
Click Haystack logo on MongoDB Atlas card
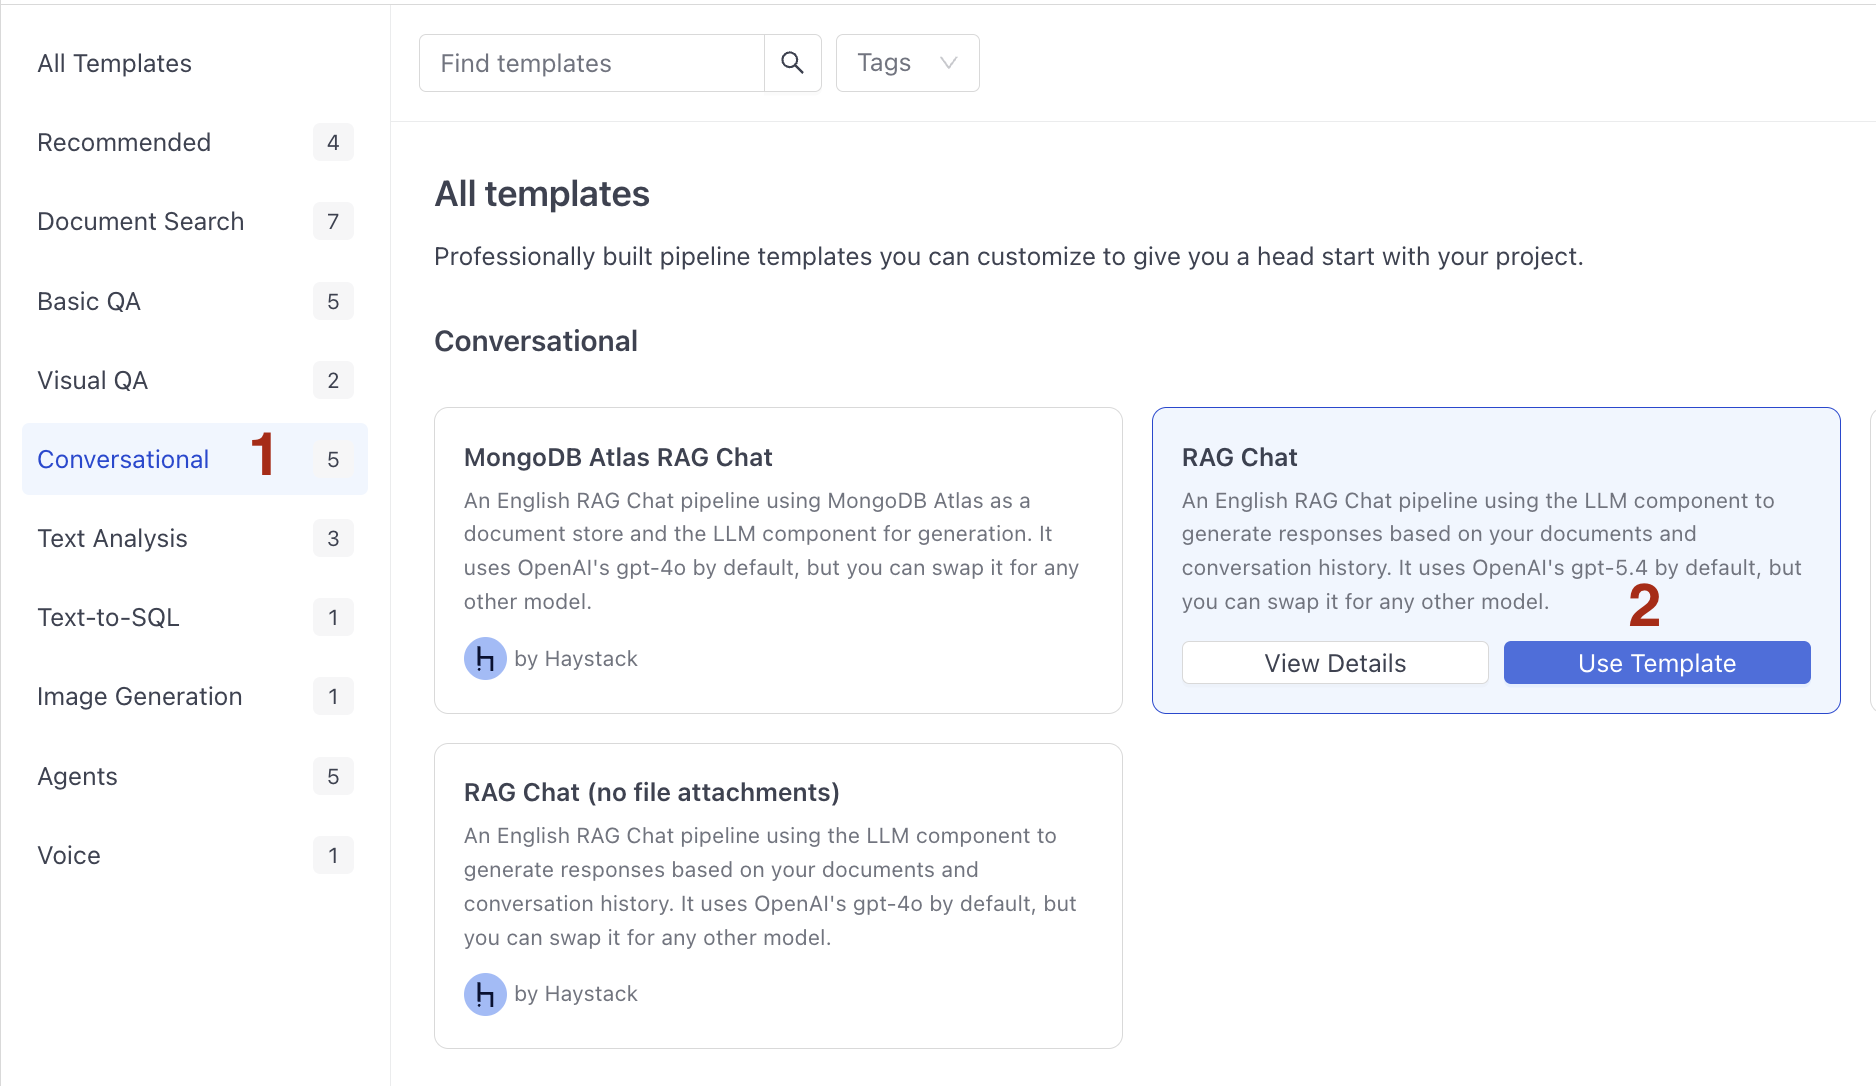tap(485, 659)
